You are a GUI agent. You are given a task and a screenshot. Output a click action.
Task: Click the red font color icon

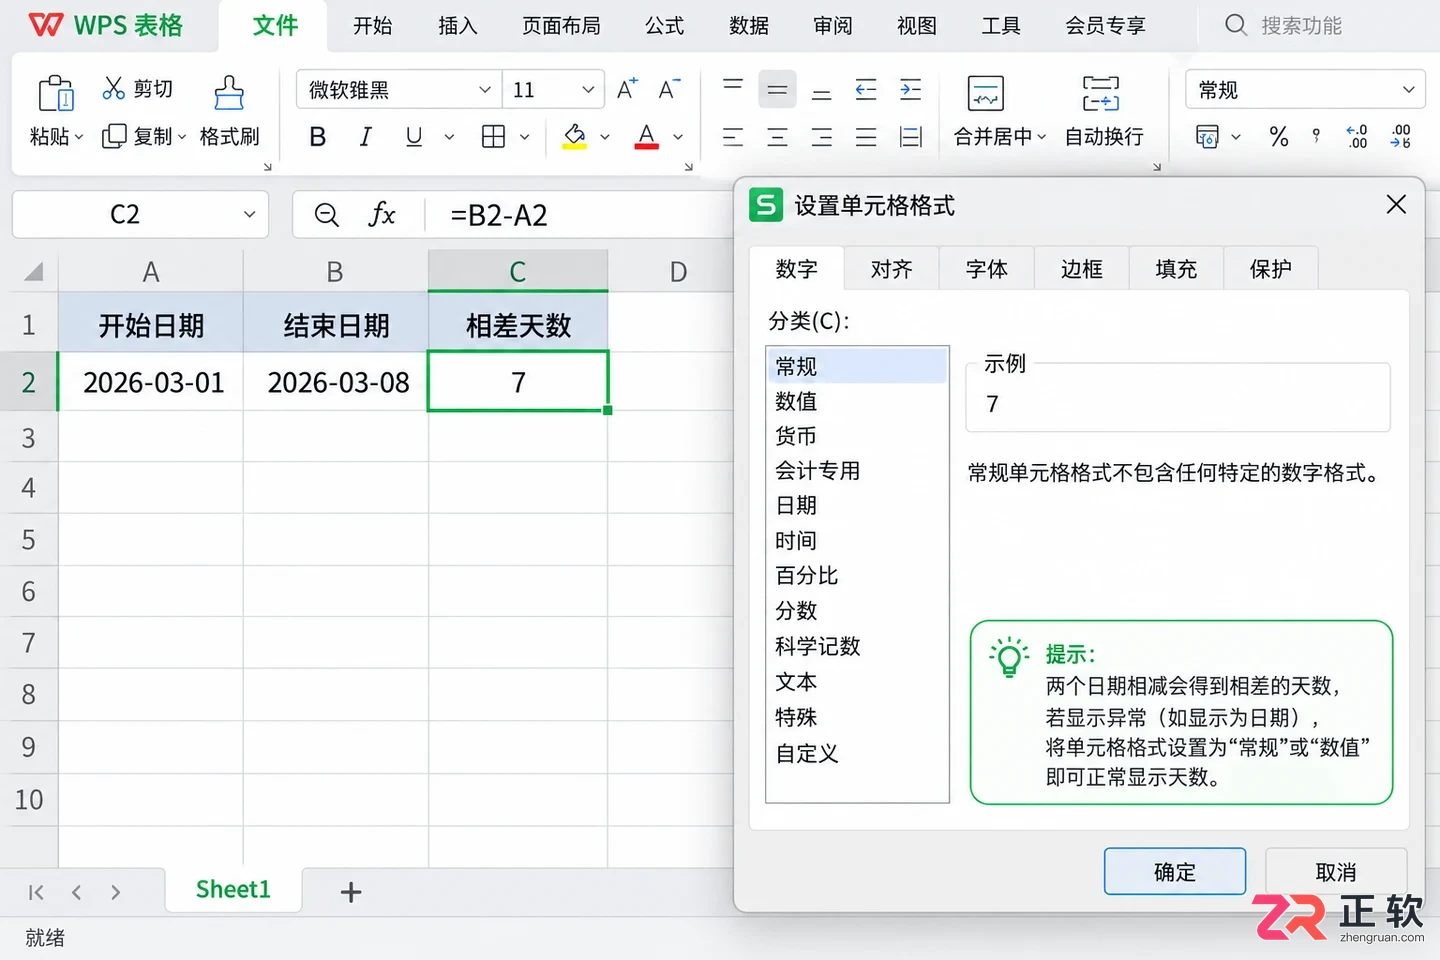point(647,137)
